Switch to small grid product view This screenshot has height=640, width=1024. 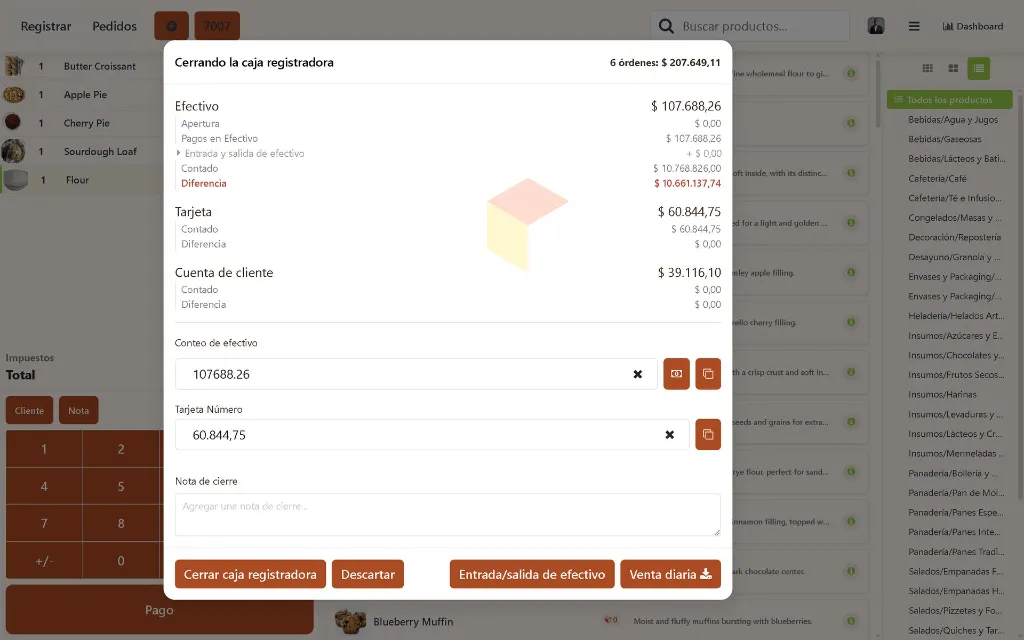[x=927, y=69]
